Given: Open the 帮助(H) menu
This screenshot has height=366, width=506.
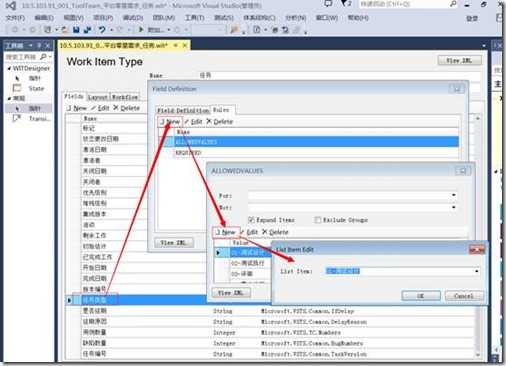Looking at the screenshot, I should (x=358, y=18).
